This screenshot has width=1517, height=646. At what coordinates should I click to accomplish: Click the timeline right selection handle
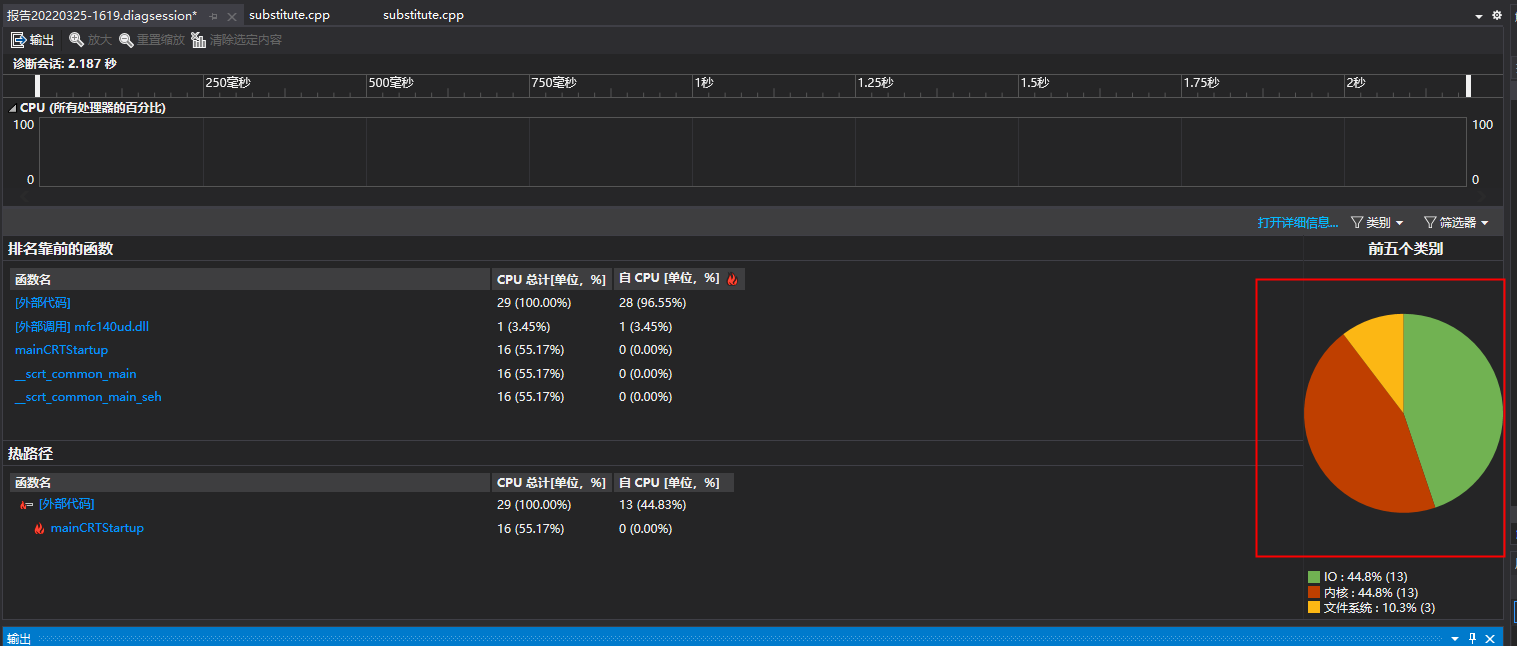tap(1469, 86)
